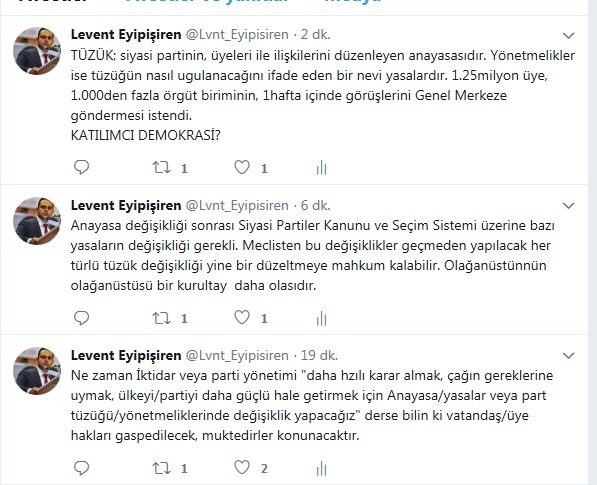This screenshot has width=597, height=485.
Task: Reply to the 19 dk. tweet
Action: pos(81,467)
